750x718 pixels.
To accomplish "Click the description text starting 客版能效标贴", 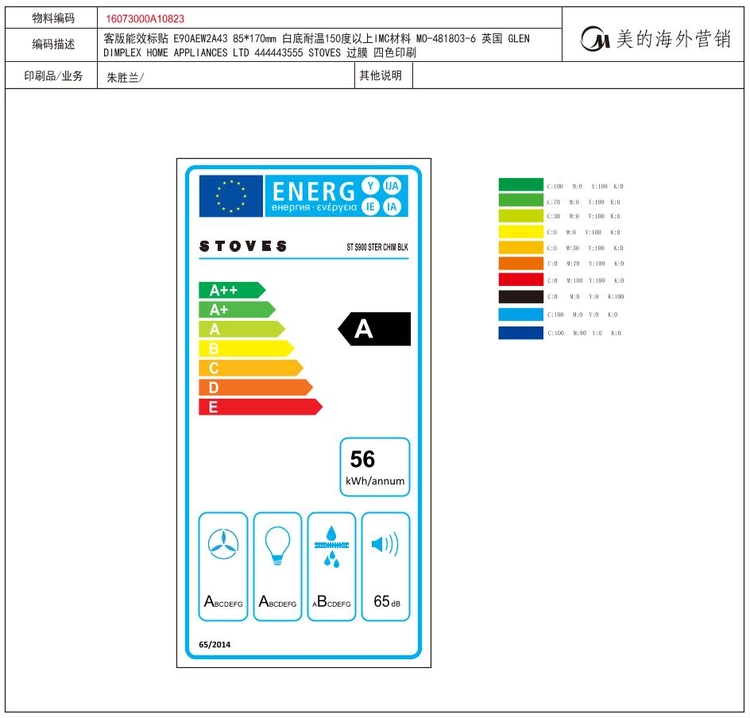I will 316,45.
